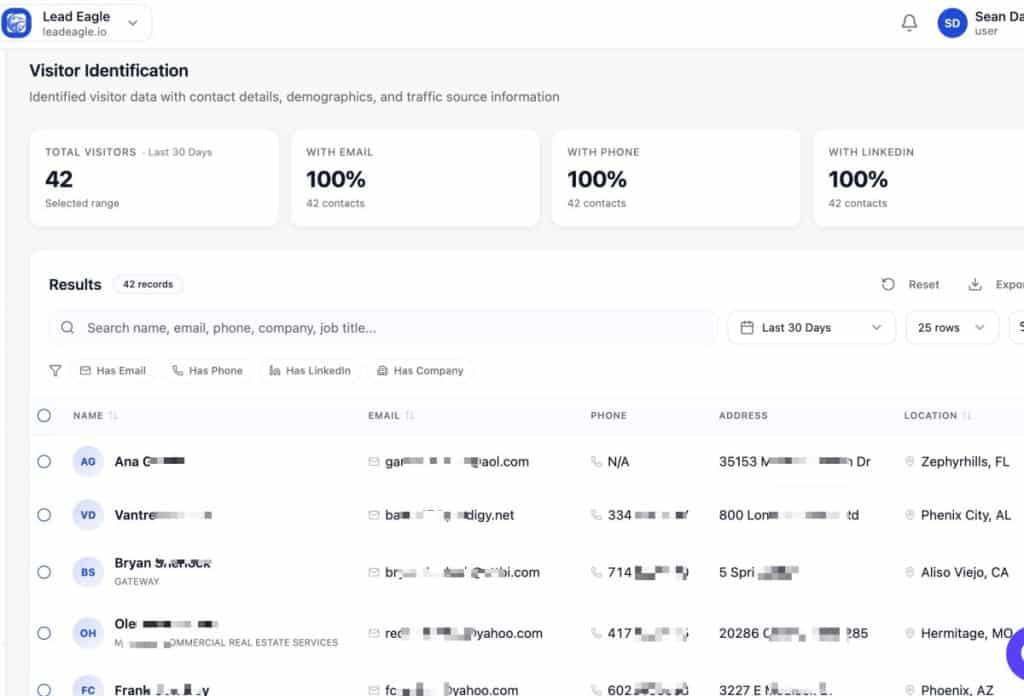Click the Hermitage, MO location text
1024x696 pixels.
click(967, 633)
